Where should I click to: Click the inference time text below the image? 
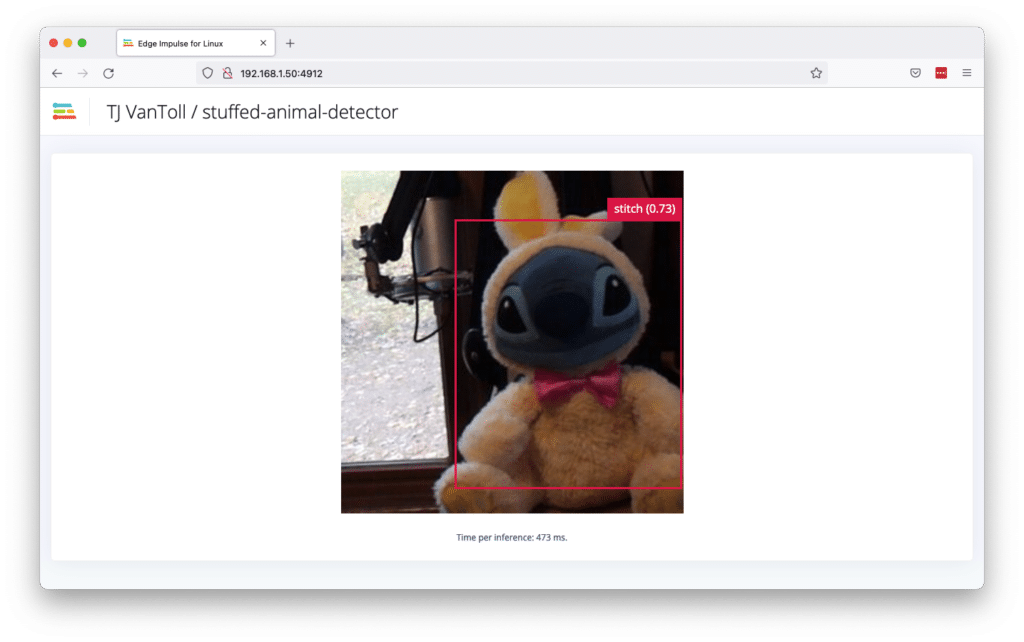pos(512,536)
